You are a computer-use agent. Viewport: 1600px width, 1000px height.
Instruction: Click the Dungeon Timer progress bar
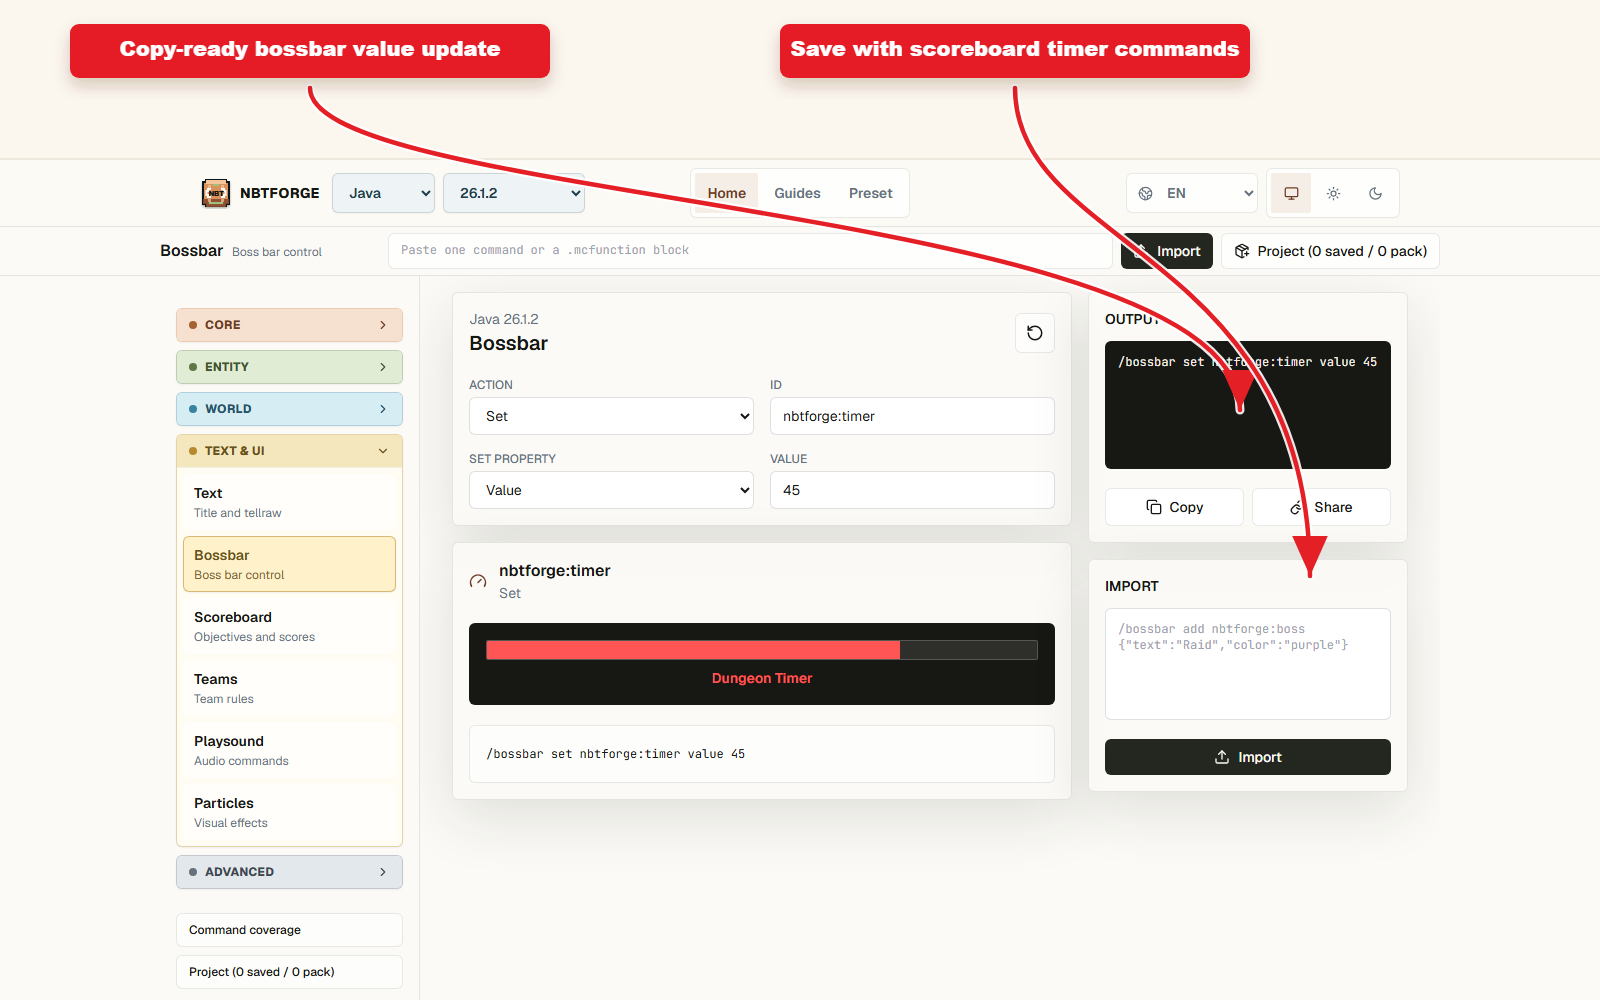(x=762, y=650)
